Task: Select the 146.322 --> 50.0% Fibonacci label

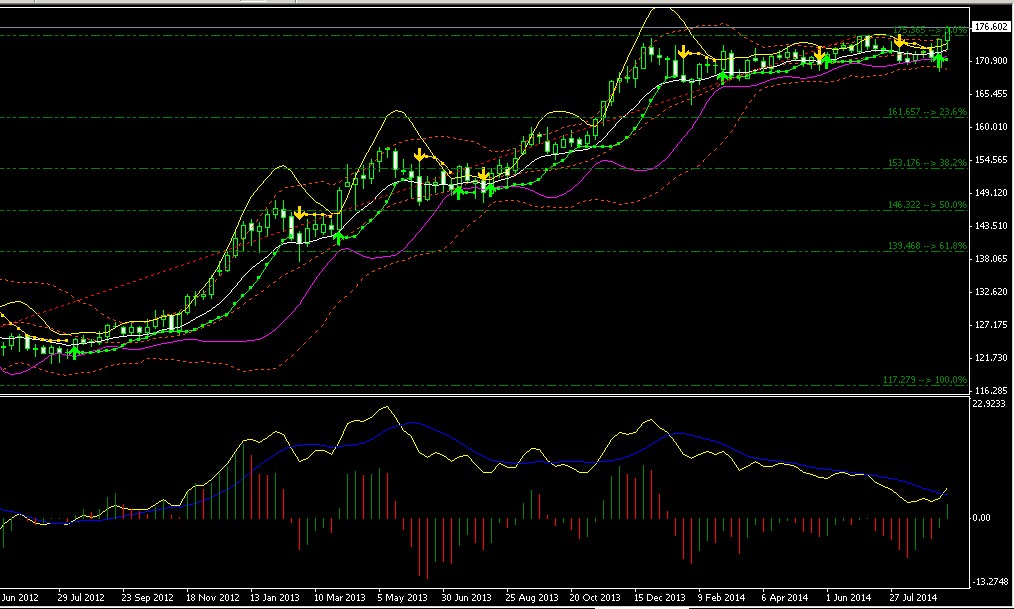Action: point(927,205)
